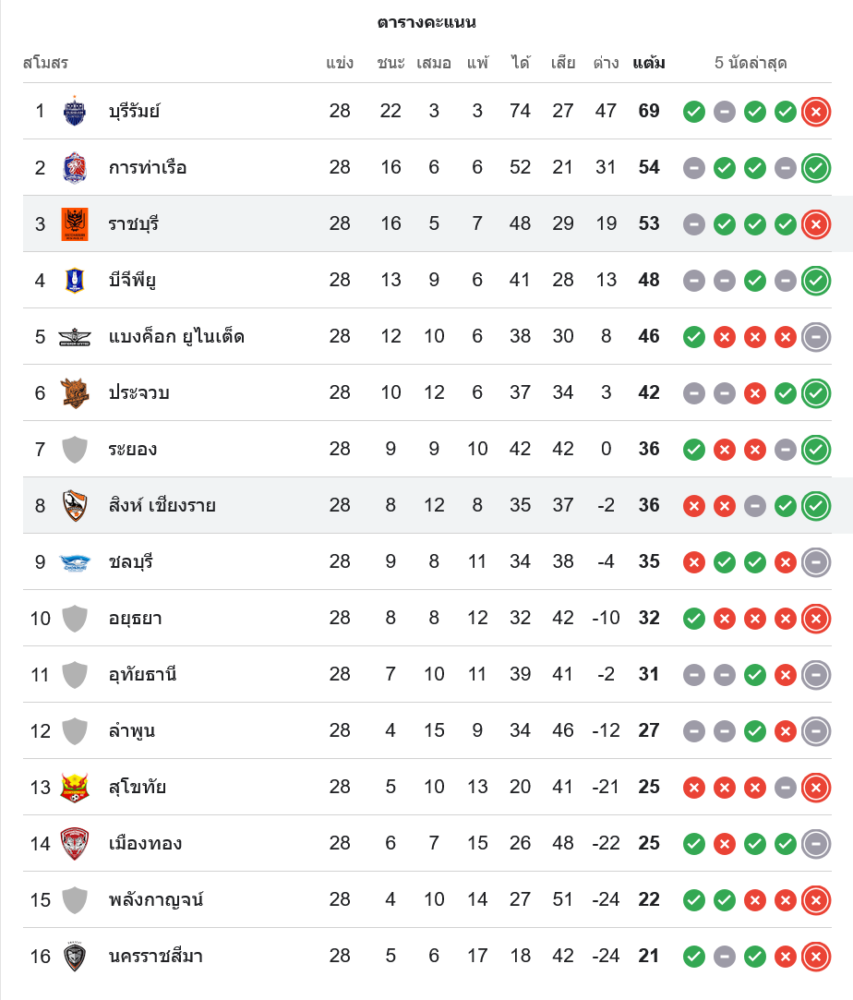Click the สุโขทัย club crest
The width and height of the screenshot is (853, 1000).
(75, 787)
